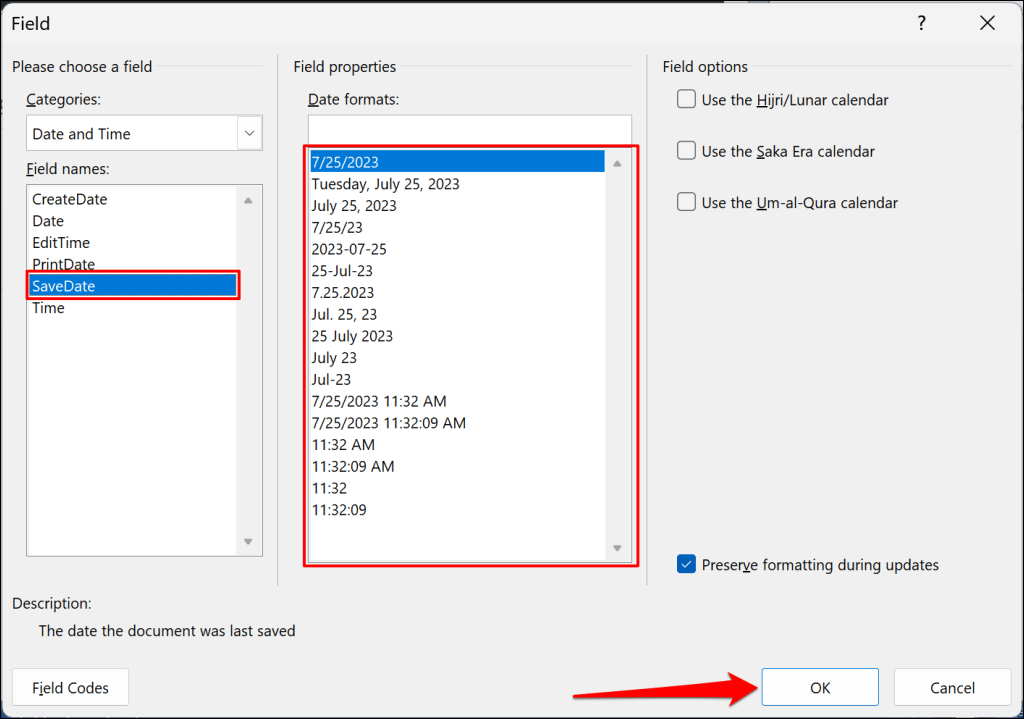Toggle Use the Um-al-Qura calendar

[x=687, y=202]
